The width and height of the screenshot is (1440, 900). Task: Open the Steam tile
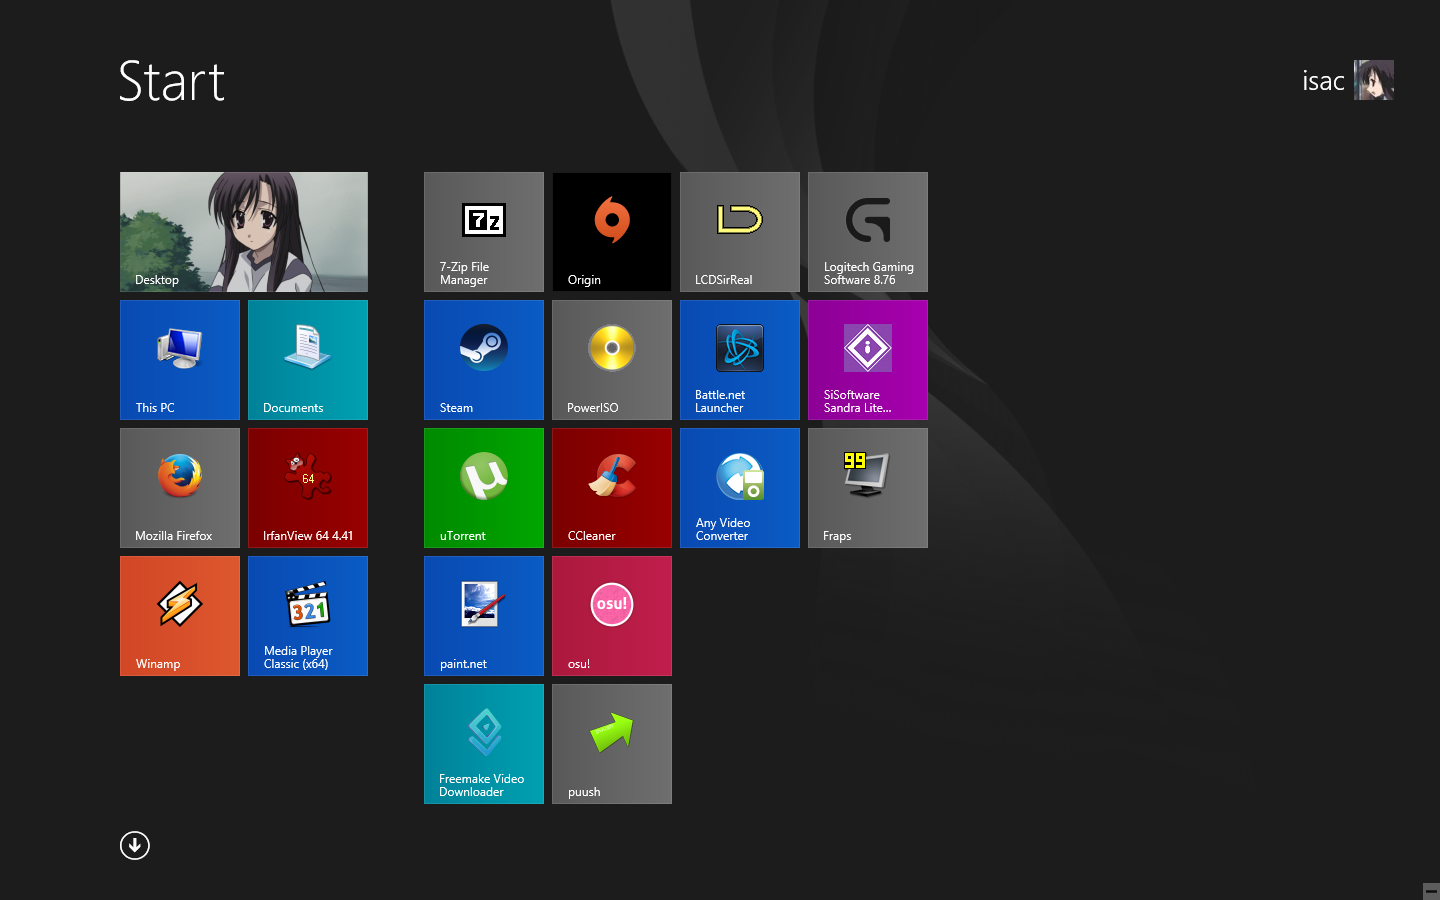pyautogui.click(x=484, y=360)
